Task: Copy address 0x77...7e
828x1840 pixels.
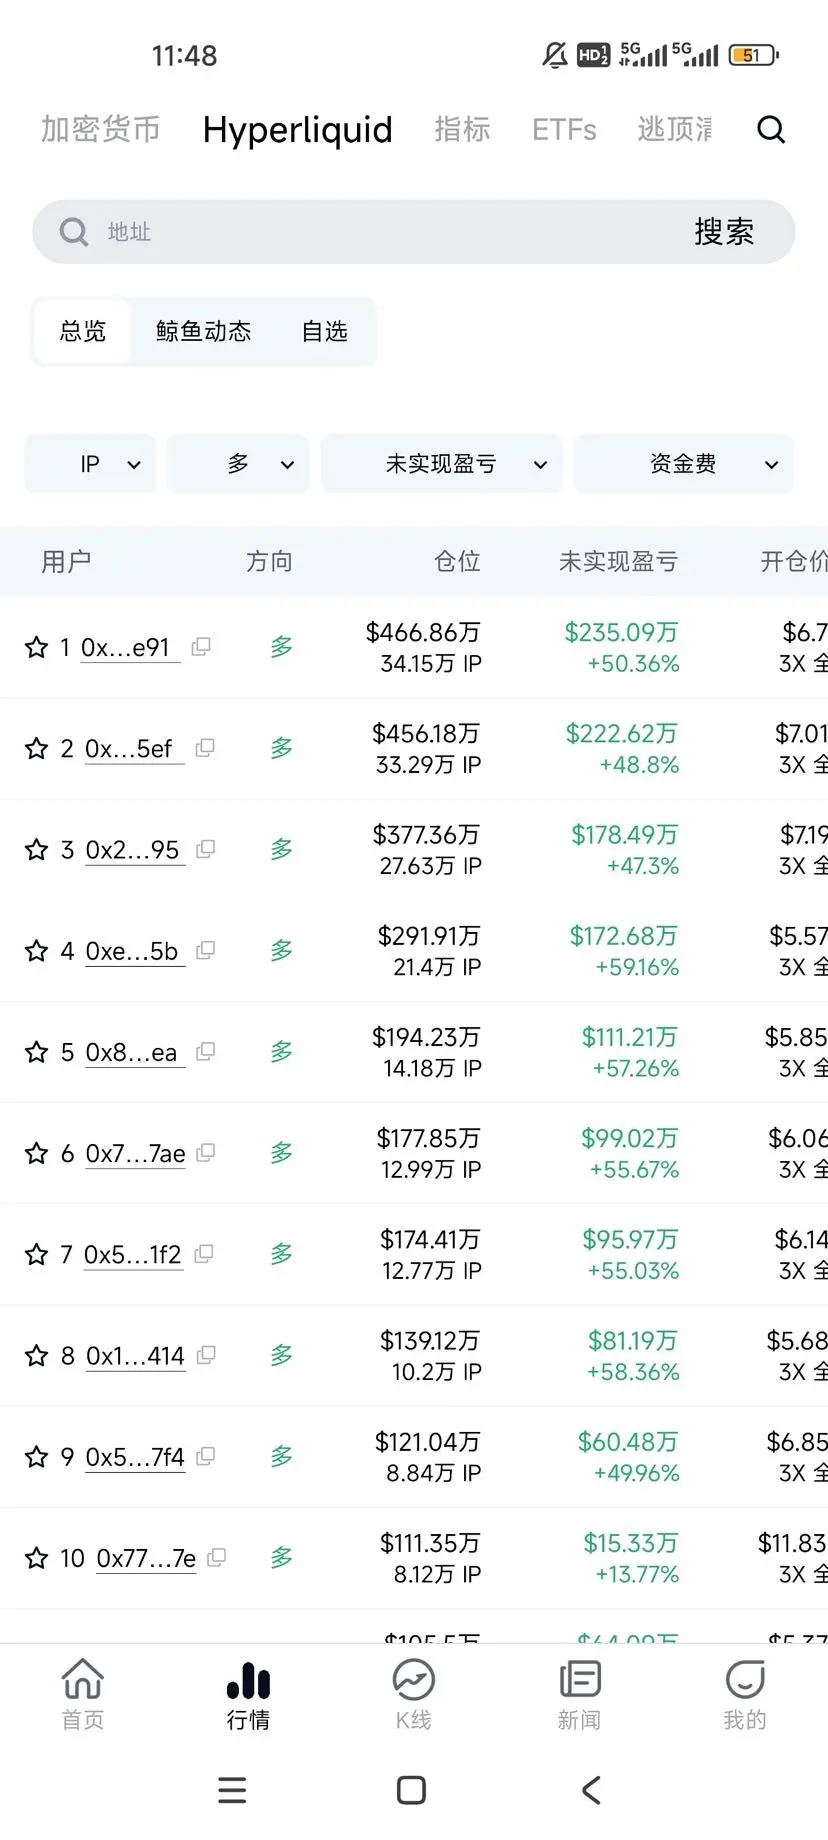Action: click(216, 1556)
